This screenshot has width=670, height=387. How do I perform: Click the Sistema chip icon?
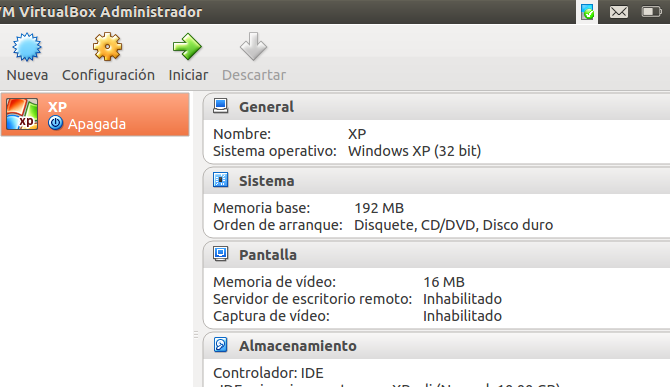tap(220, 180)
